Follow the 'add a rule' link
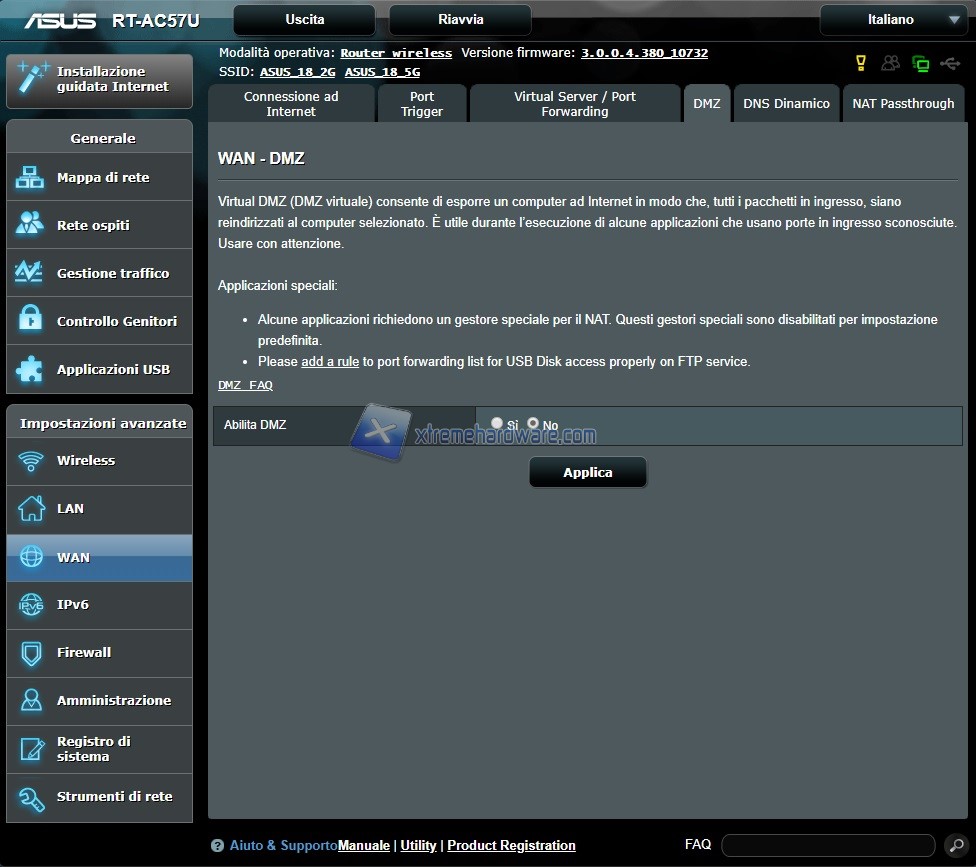The width and height of the screenshot is (976, 867). point(330,361)
